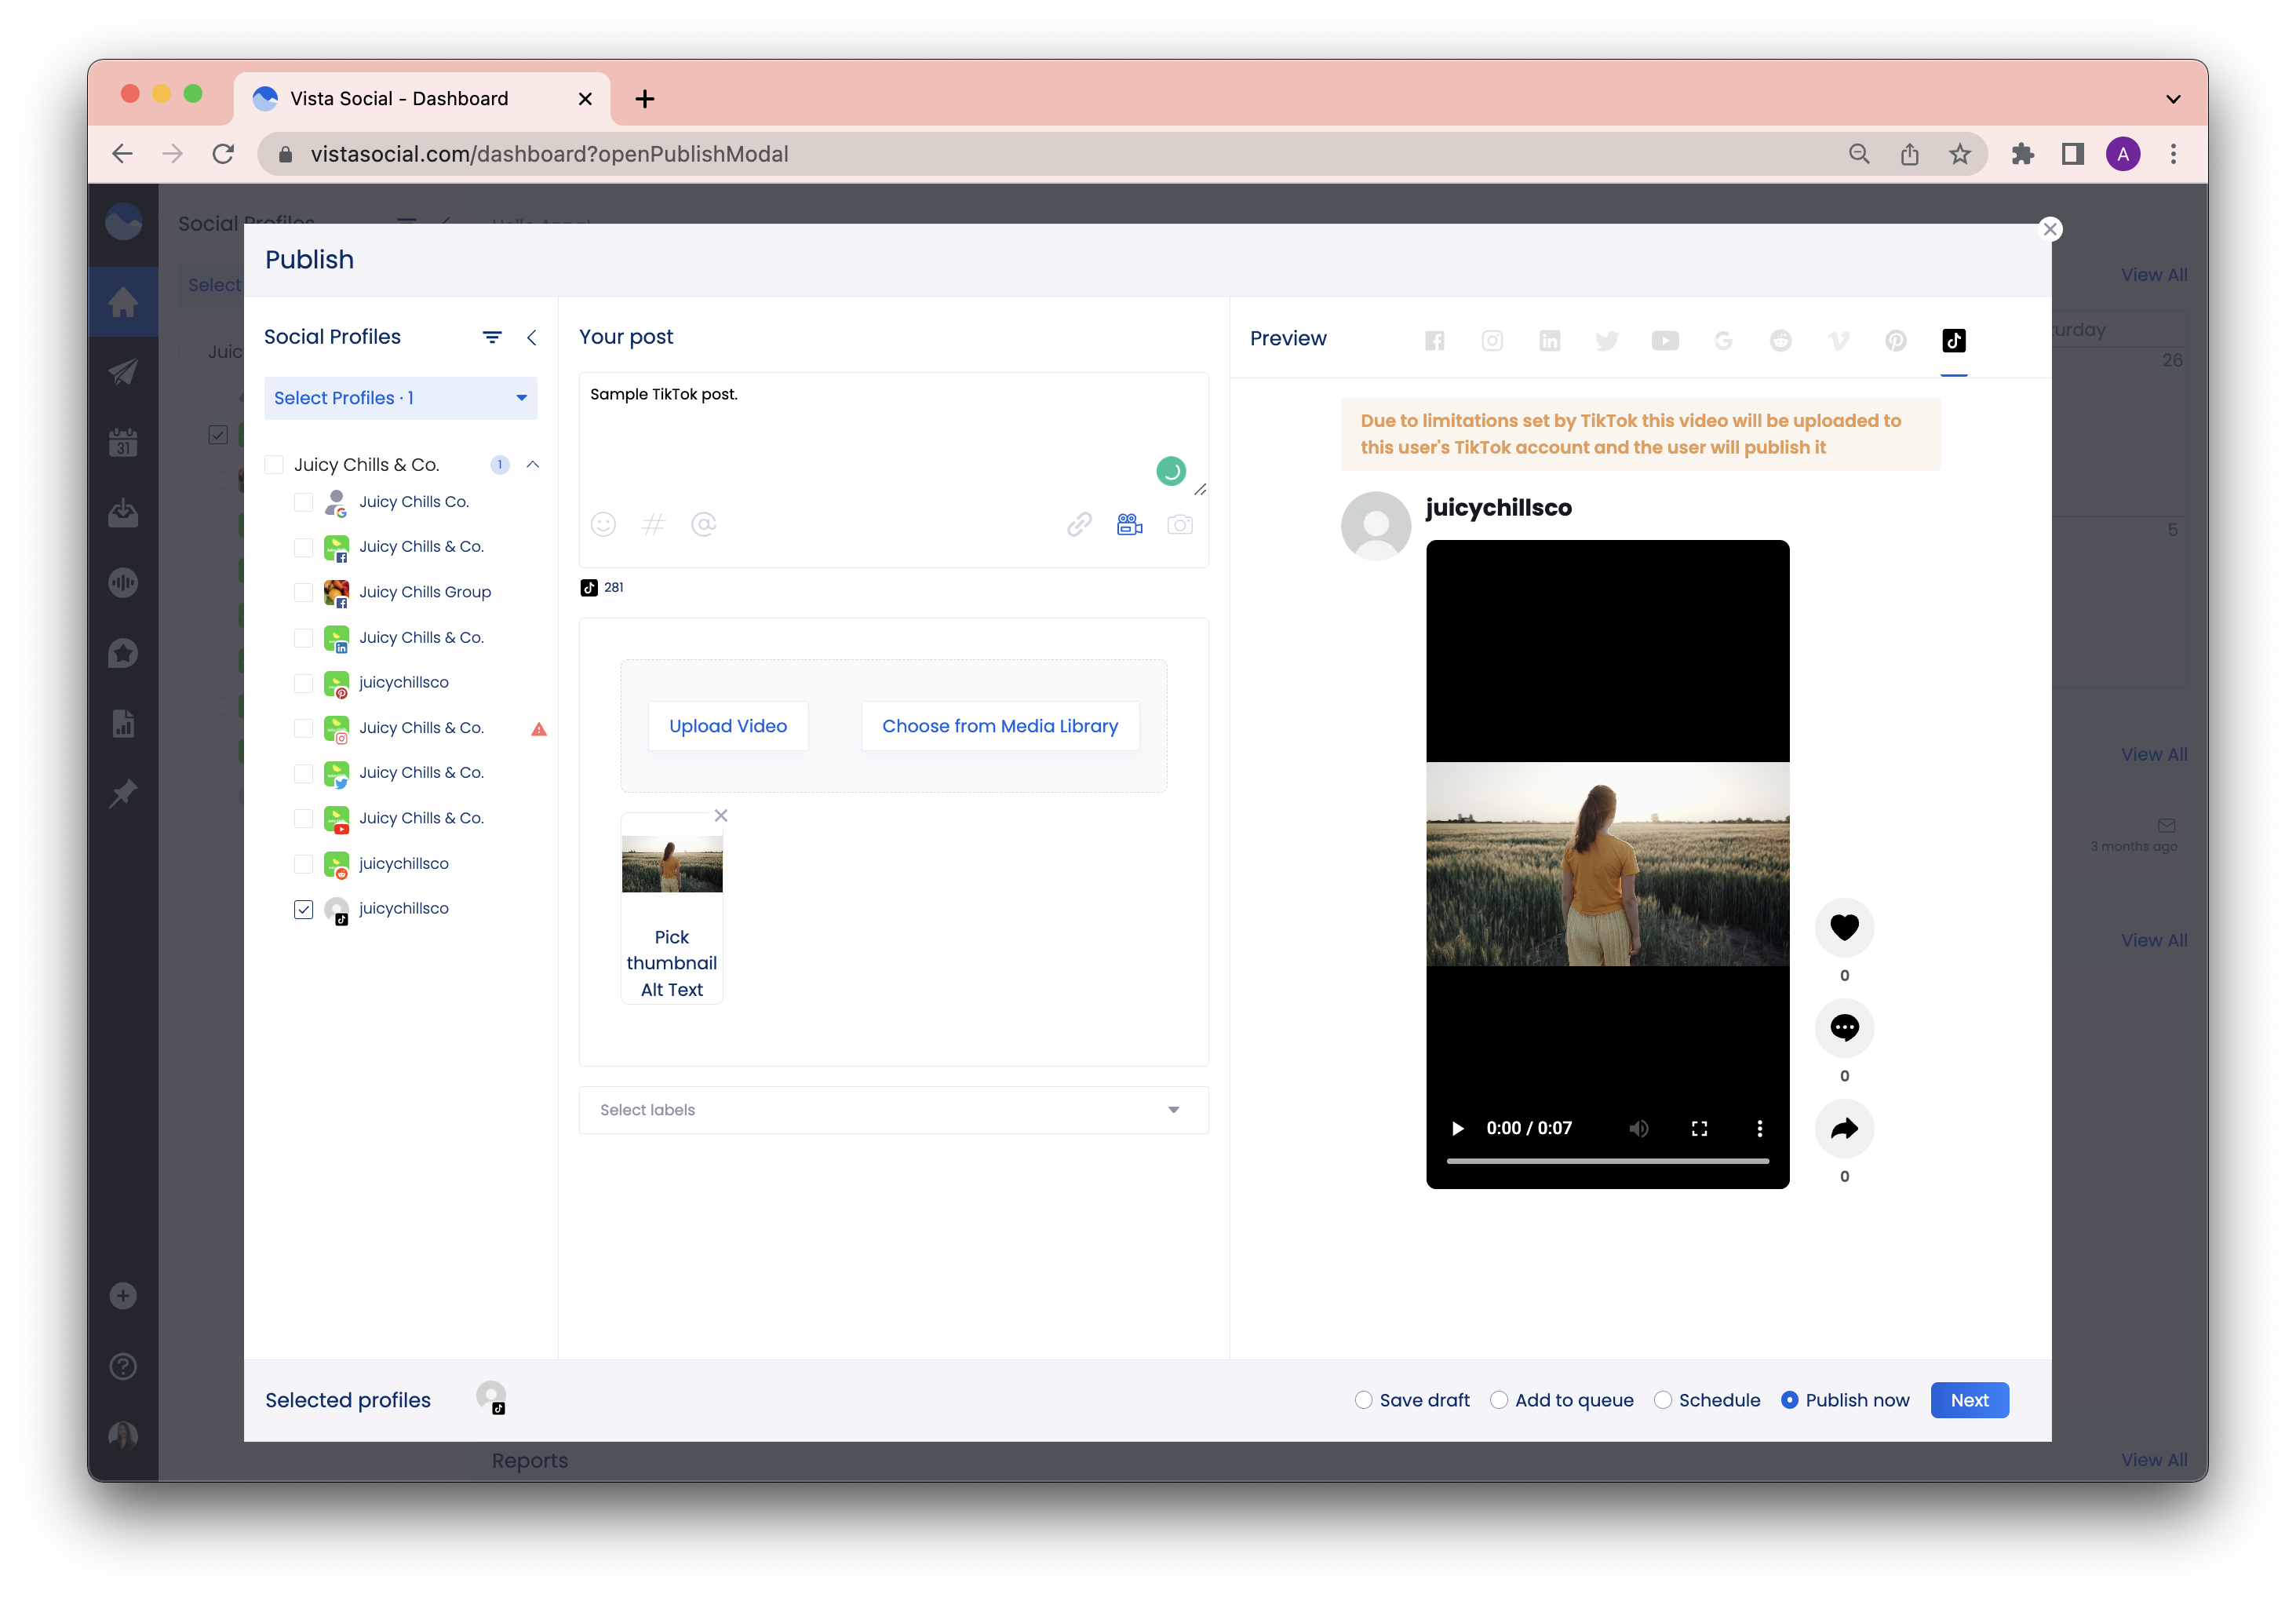
Task: Open the tab search chevron in Chrome
Action: tap(2172, 99)
